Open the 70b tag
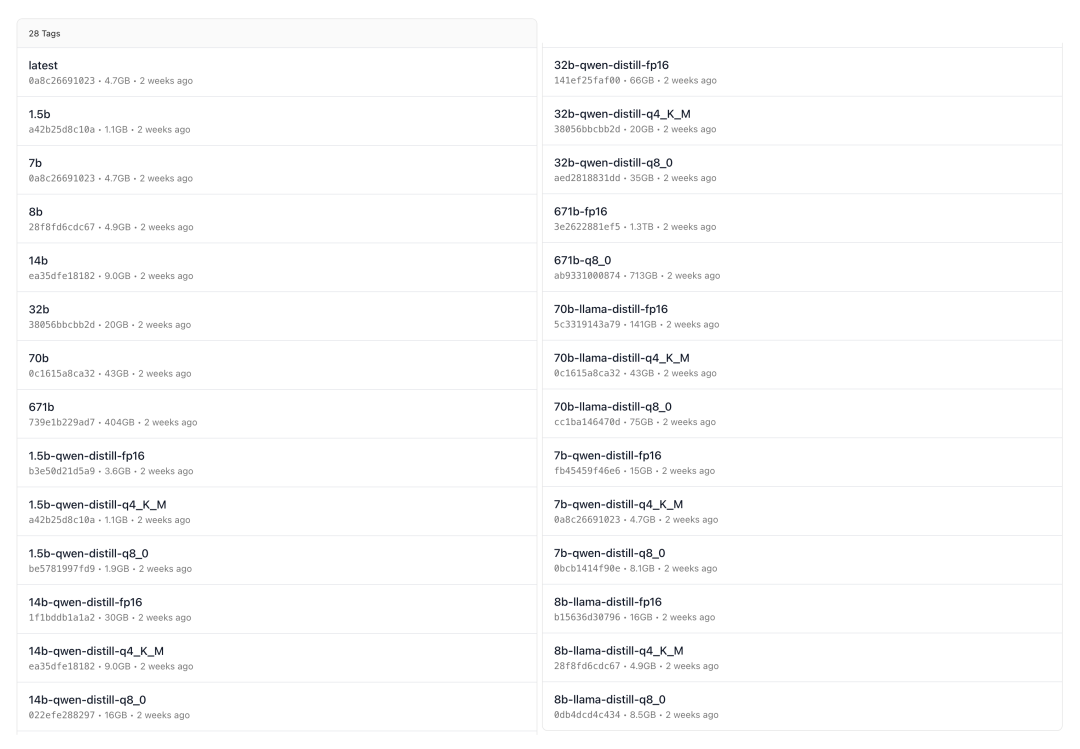 [x=39, y=359]
